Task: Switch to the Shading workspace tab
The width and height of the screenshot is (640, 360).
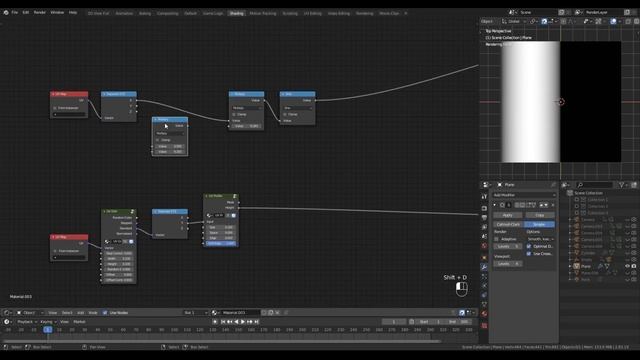Action: point(236,13)
